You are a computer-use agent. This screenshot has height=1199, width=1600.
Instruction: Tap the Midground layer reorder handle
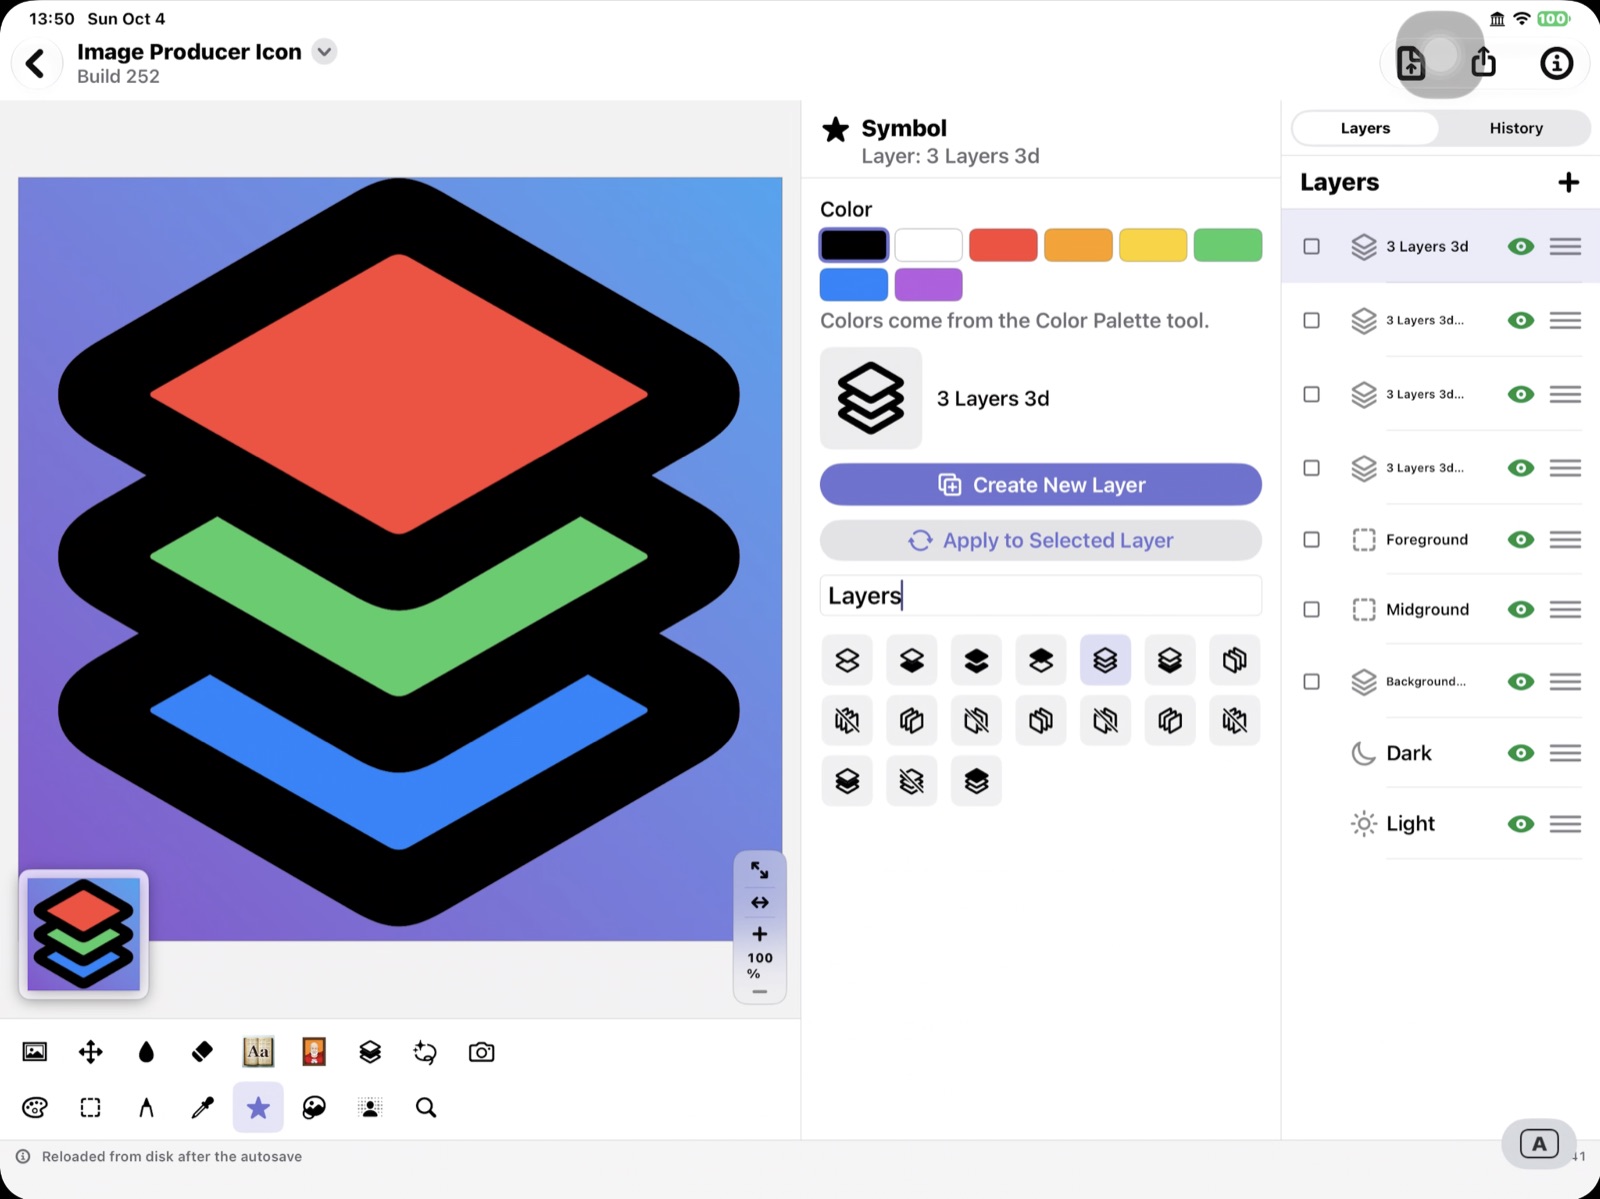click(1565, 610)
